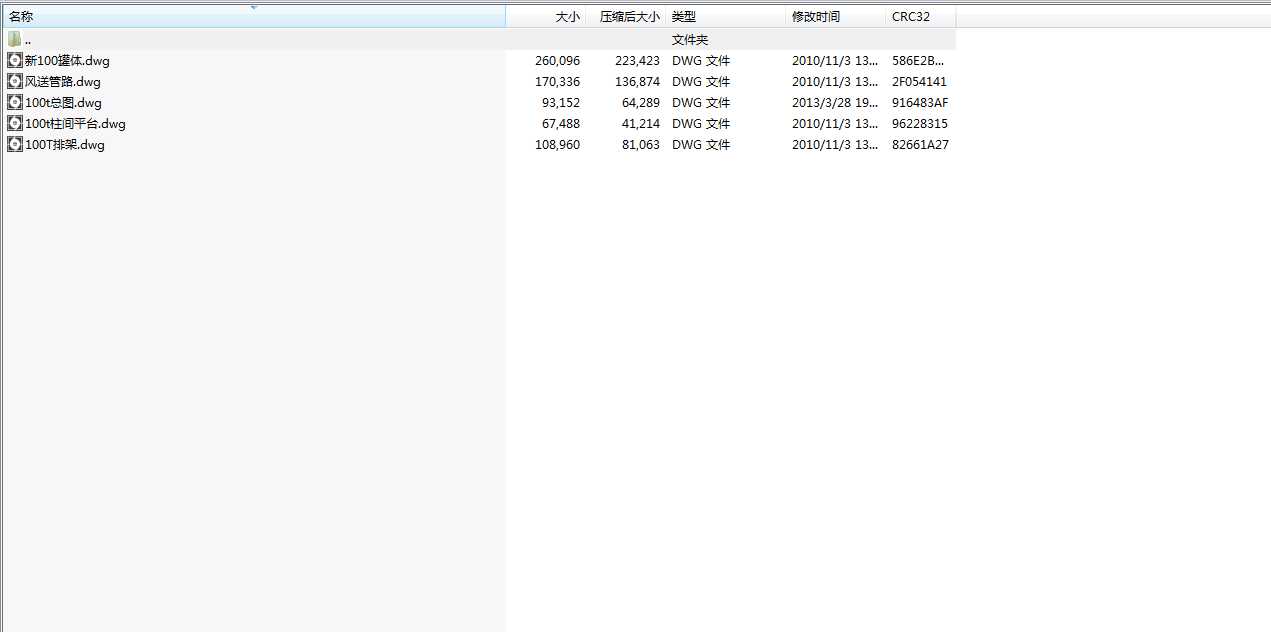Click the DWG 文件 type cell of 100T排架.dwg
Viewport: 1271px width, 632px height.
701,145
